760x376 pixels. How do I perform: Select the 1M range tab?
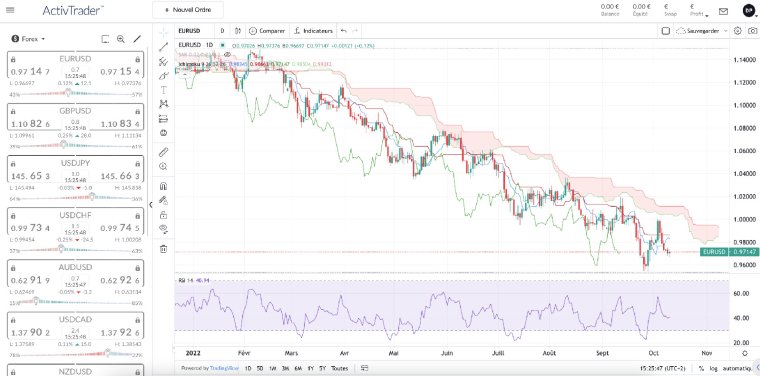[x=273, y=368]
